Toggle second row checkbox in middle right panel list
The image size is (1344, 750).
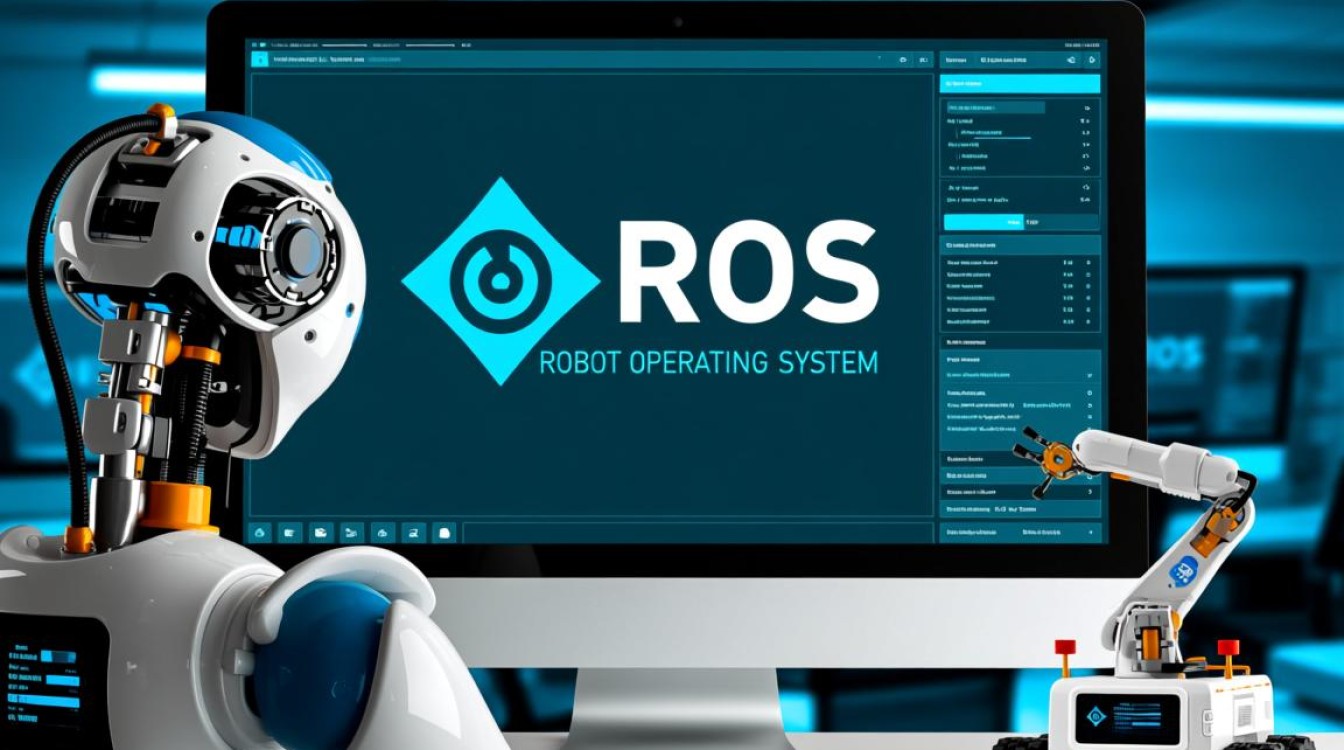pos(1086,274)
